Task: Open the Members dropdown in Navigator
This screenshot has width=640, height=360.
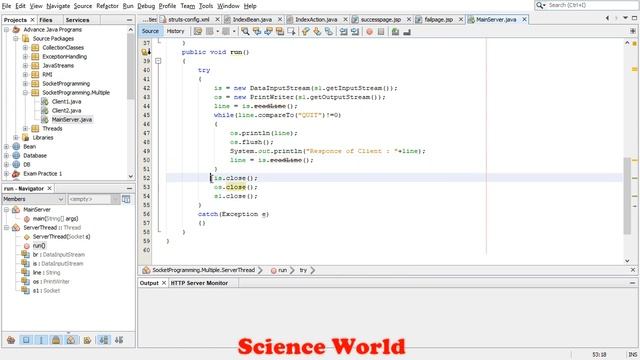Action: [33, 199]
